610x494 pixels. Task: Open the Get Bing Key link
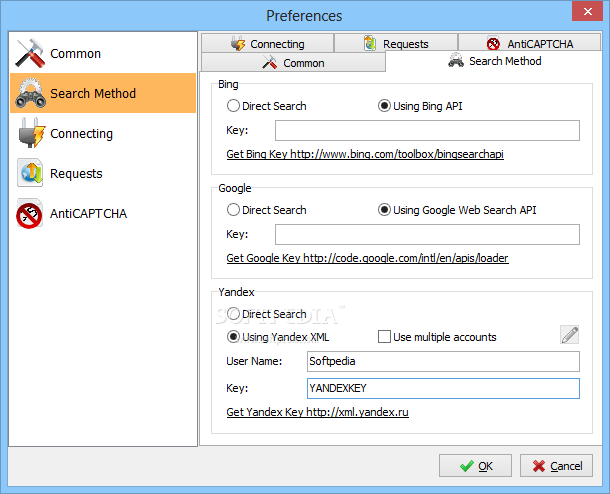click(x=365, y=154)
